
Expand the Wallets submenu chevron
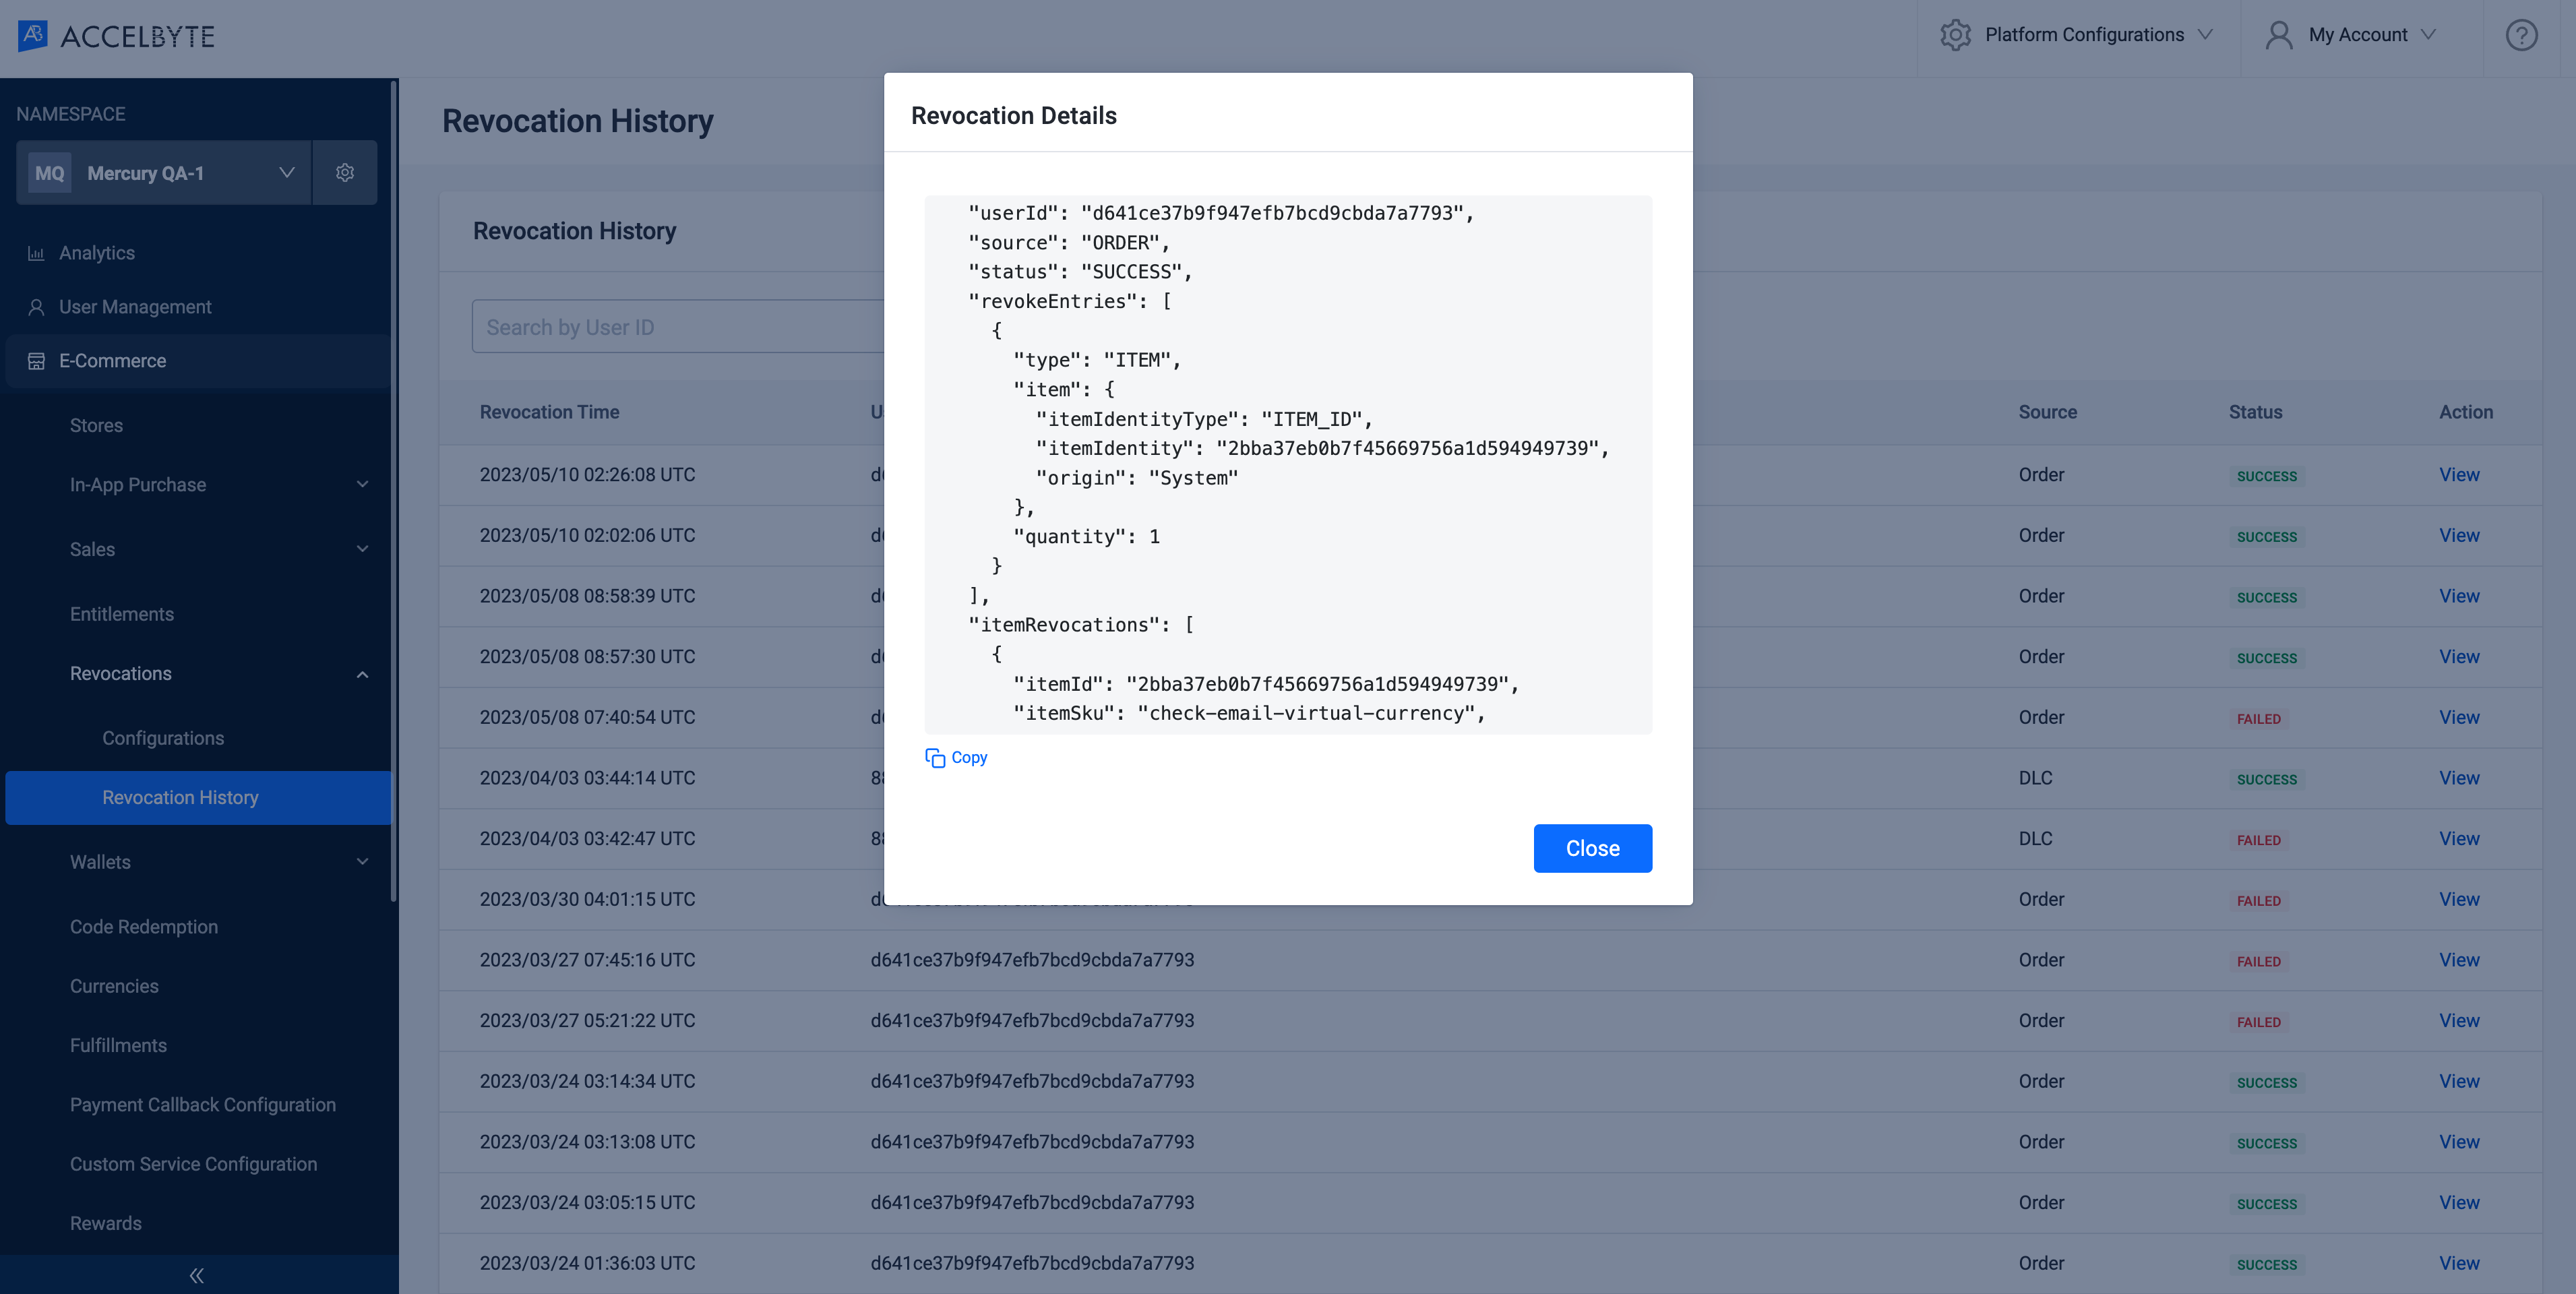[x=362, y=862]
